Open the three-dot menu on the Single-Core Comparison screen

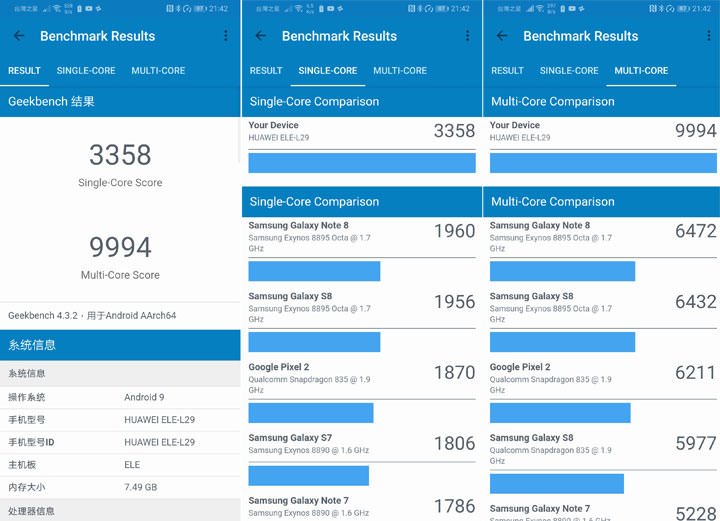pos(467,36)
